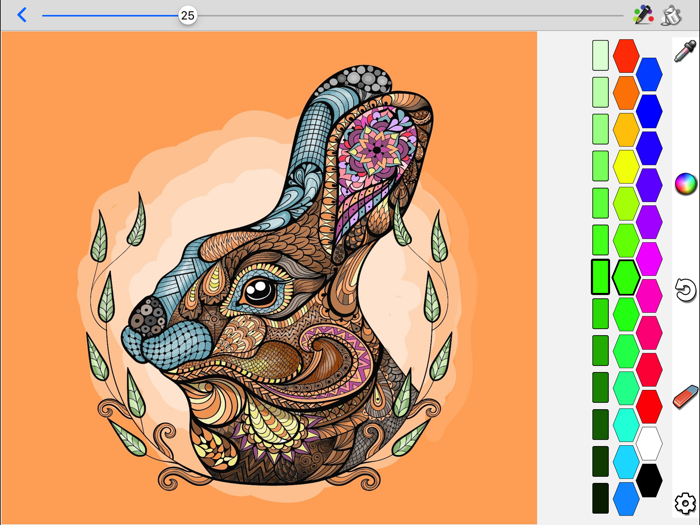Pick the selected outlined green hexagon
Viewport: 700px width, 525px height.
click(626, 278)
